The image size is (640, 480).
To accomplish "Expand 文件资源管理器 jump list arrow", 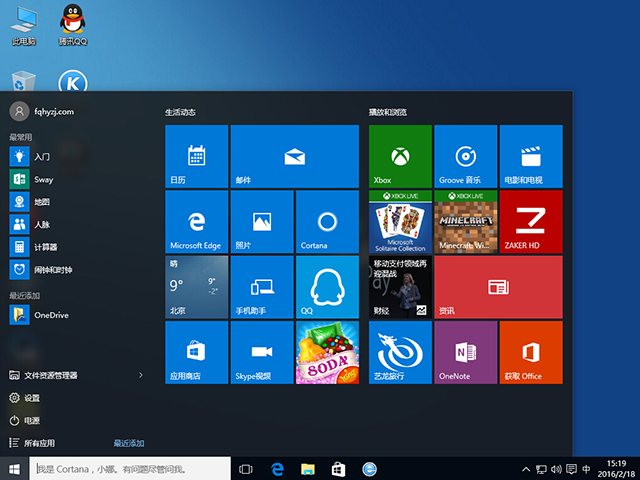I will [x=140, y=375].
